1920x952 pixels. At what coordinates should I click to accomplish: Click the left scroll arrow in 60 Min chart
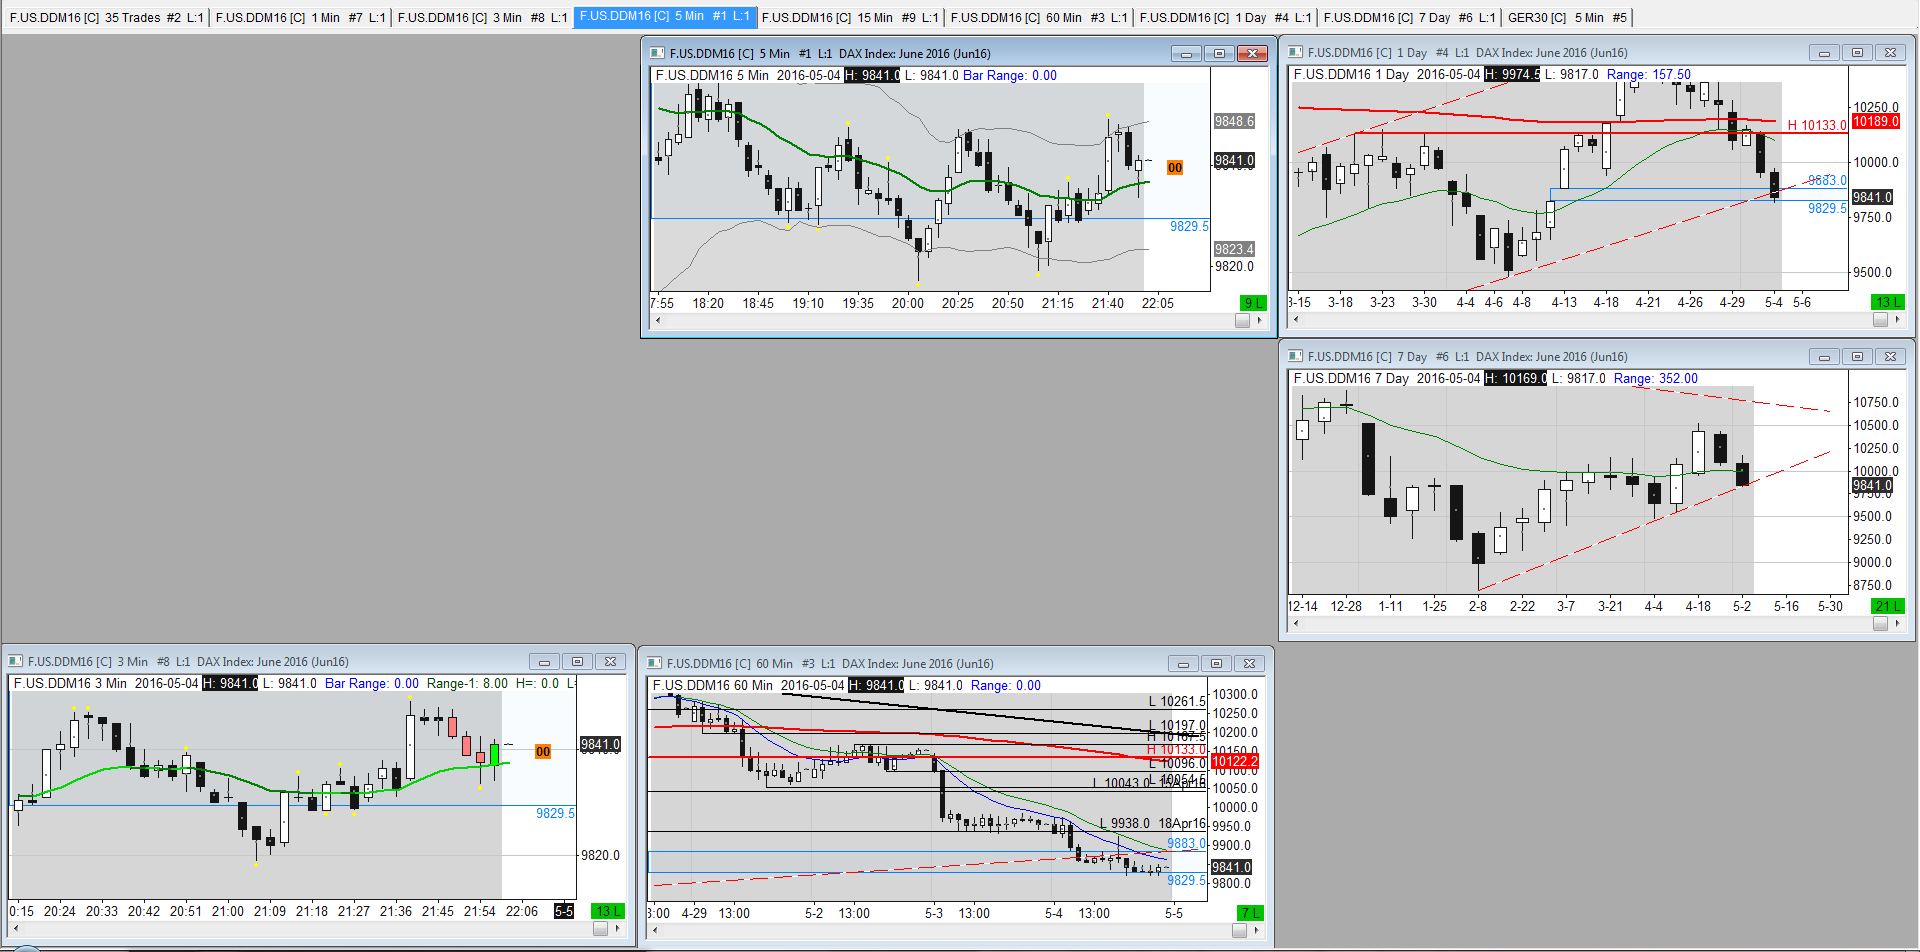coord(654,931)
